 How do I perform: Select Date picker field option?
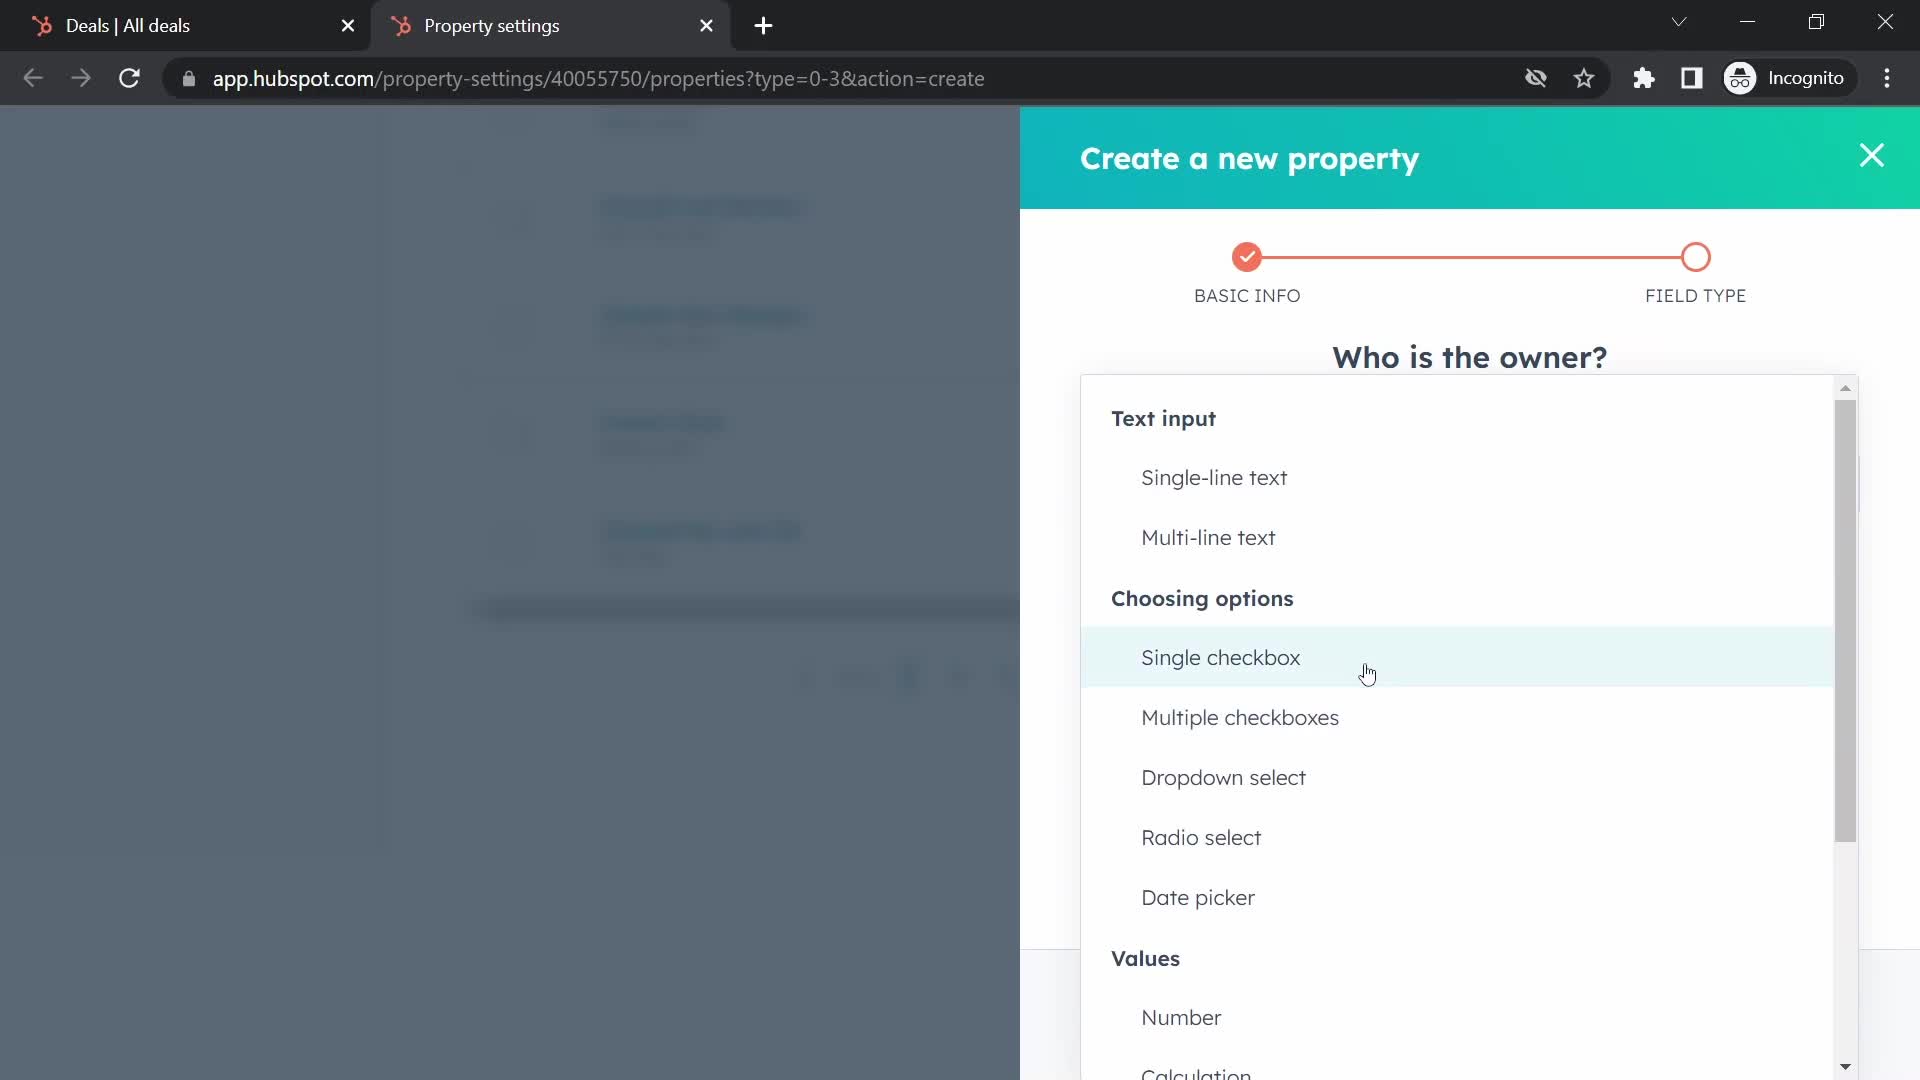tap(1199, 897)
